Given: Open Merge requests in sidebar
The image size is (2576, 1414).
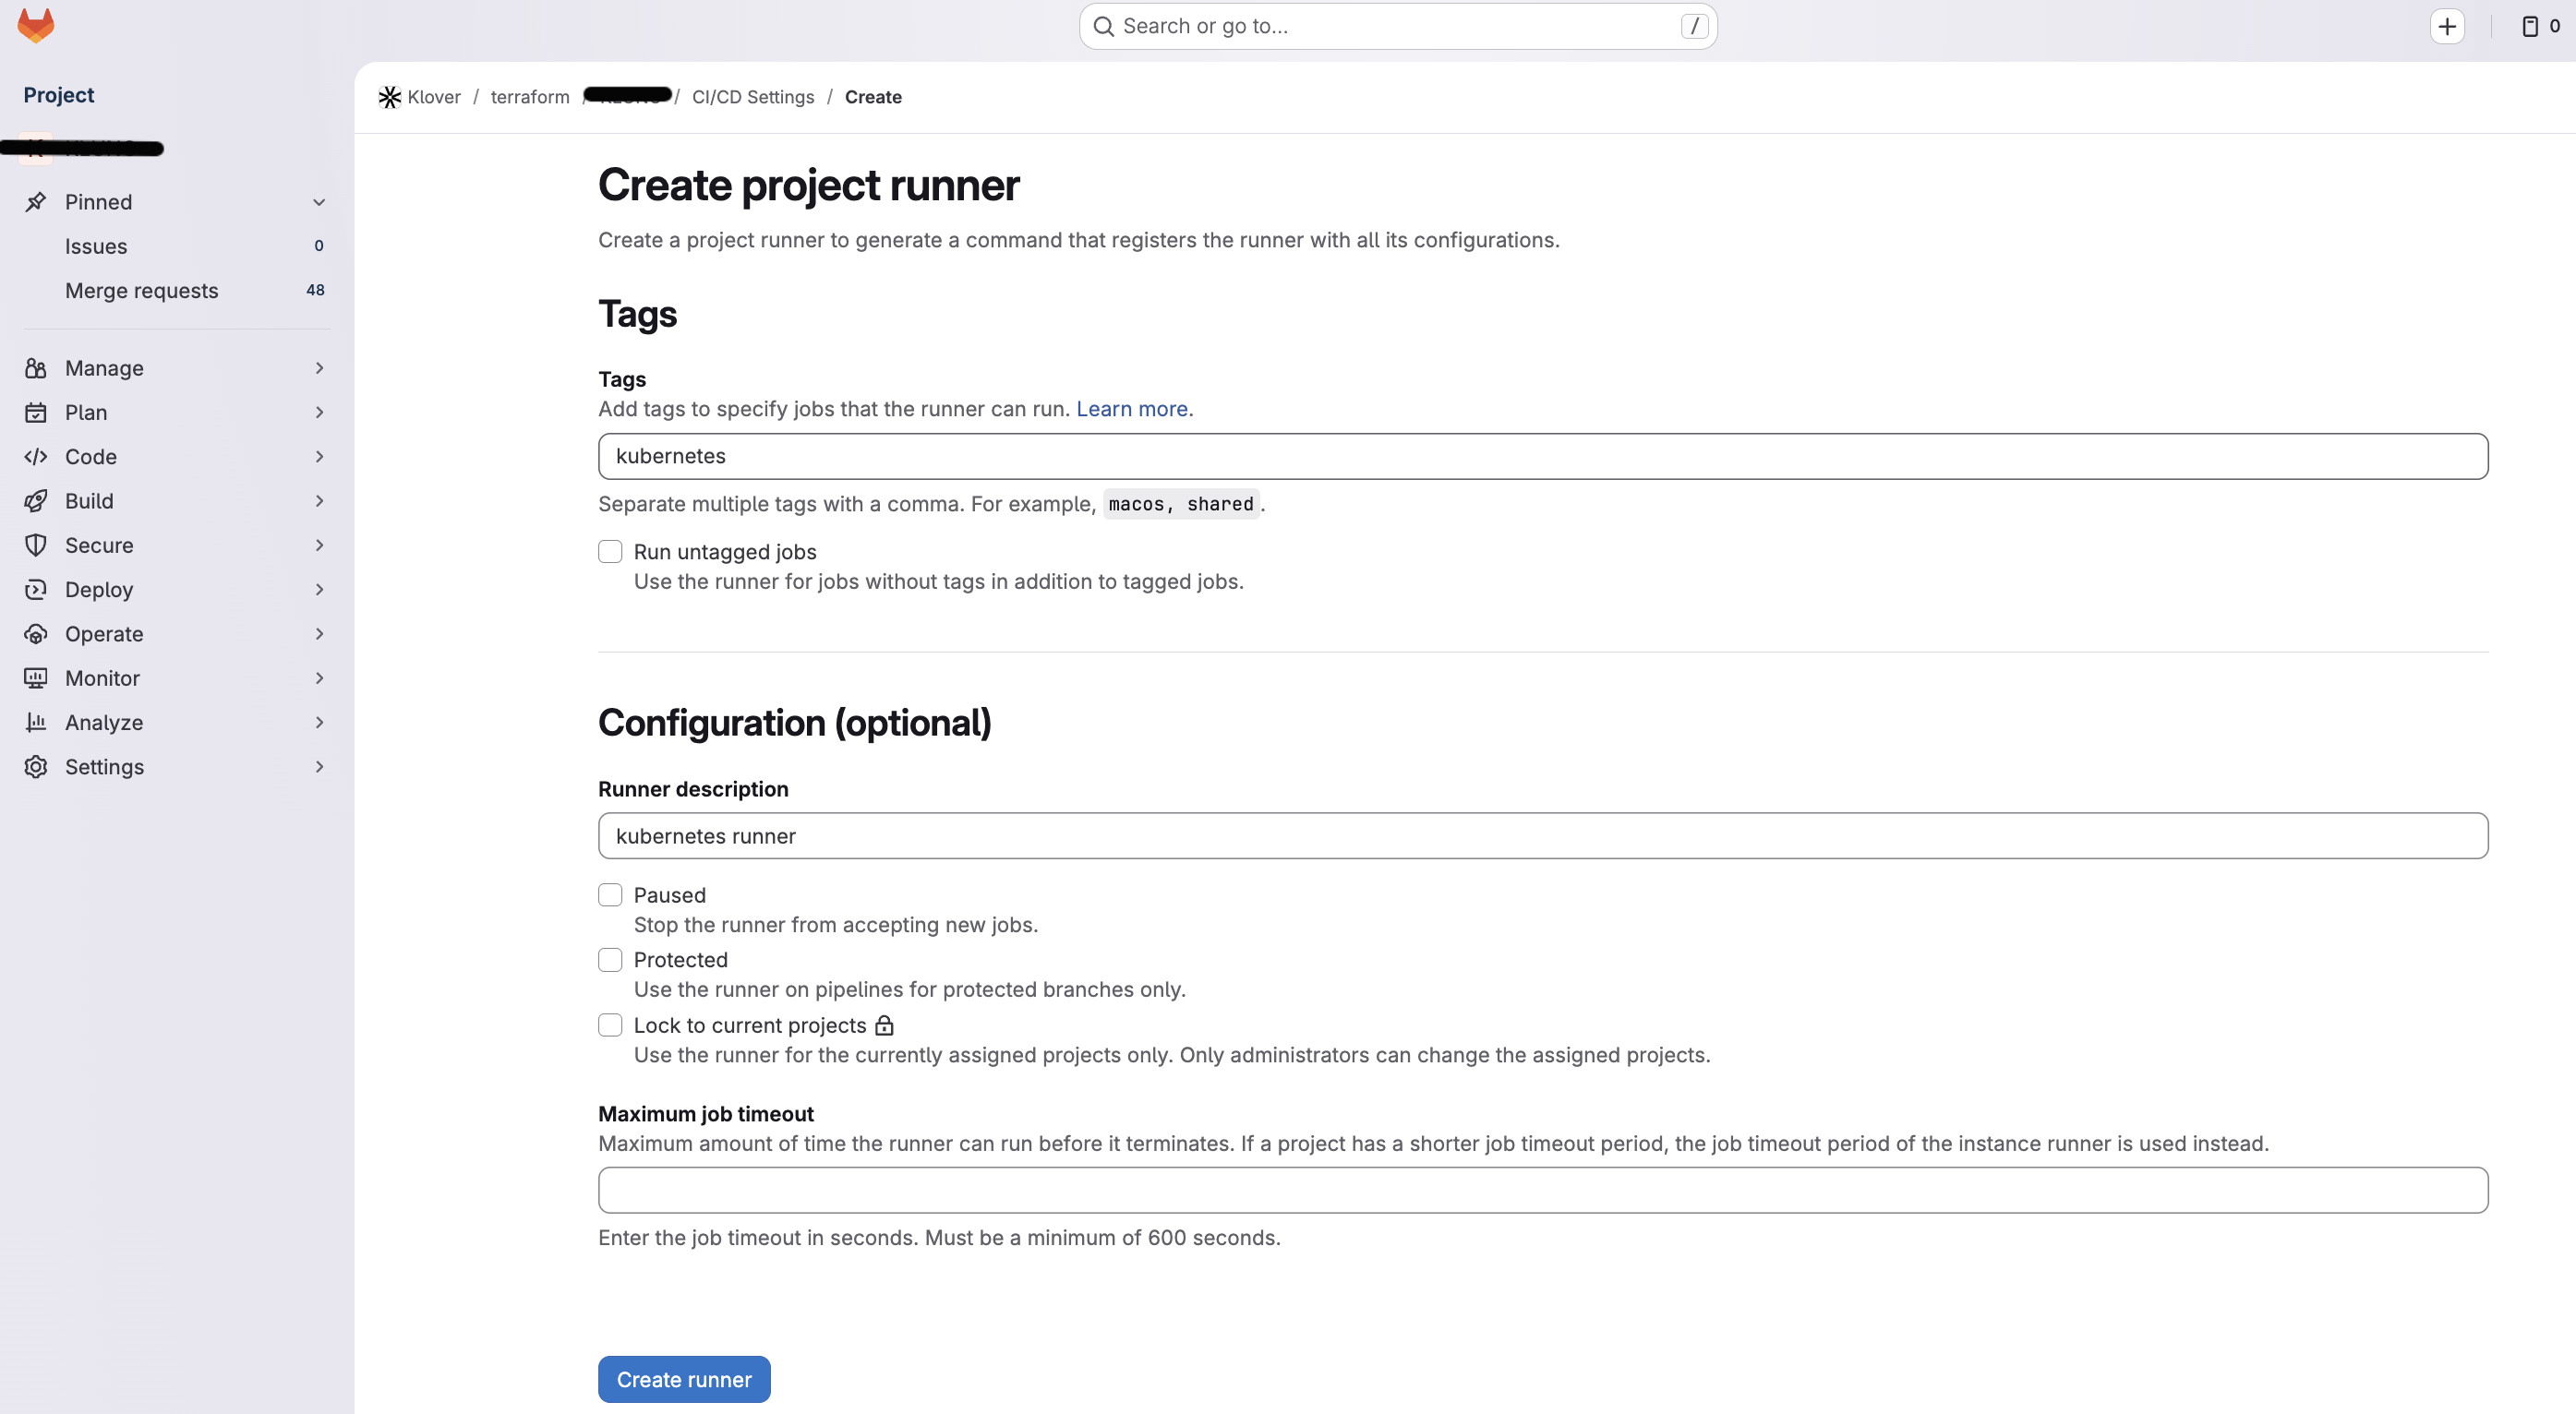Looking at the screenshot, I should click(141, 291).
